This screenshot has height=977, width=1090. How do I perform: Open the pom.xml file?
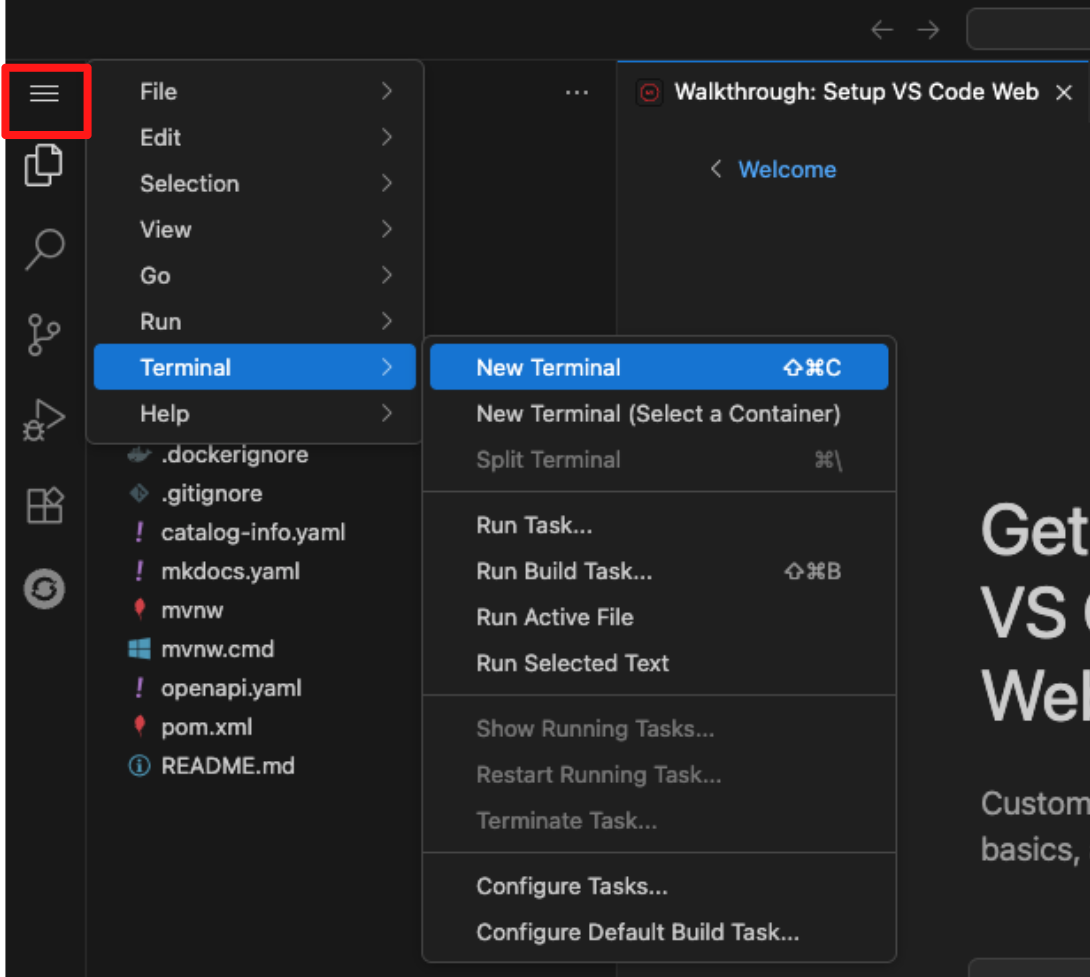point(206,727)
